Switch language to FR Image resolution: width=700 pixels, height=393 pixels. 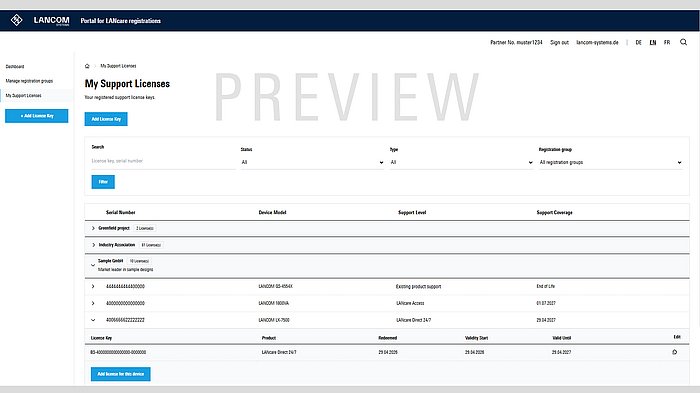[x=667, y=42]
